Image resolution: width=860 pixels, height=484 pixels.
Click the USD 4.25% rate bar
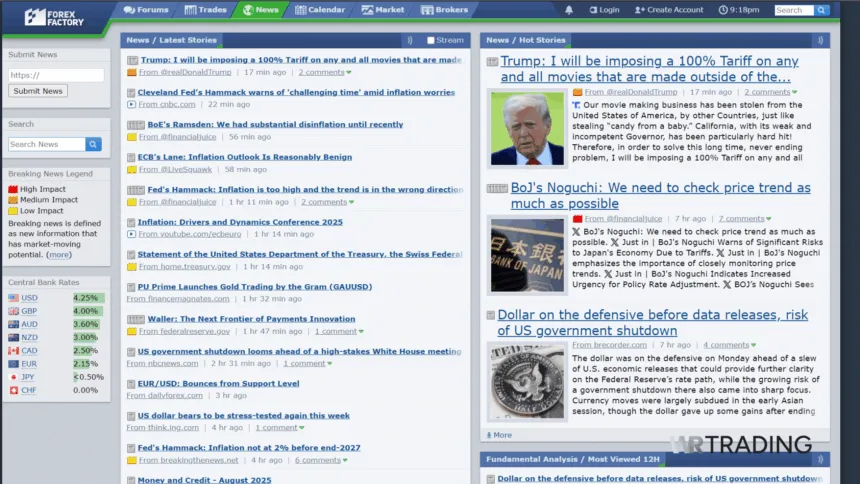coord(86,298)
